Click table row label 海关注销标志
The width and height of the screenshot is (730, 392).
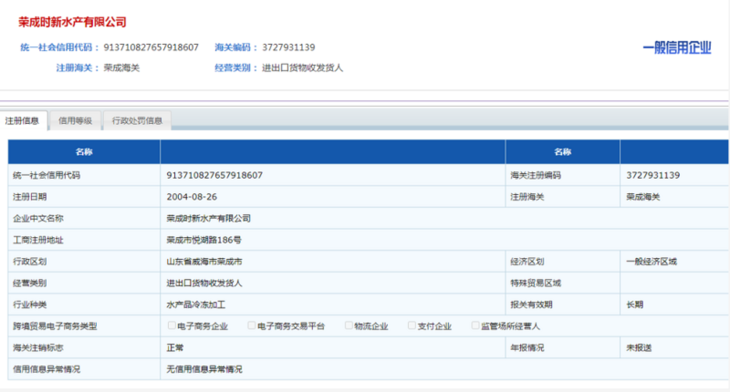pos(38,348)
